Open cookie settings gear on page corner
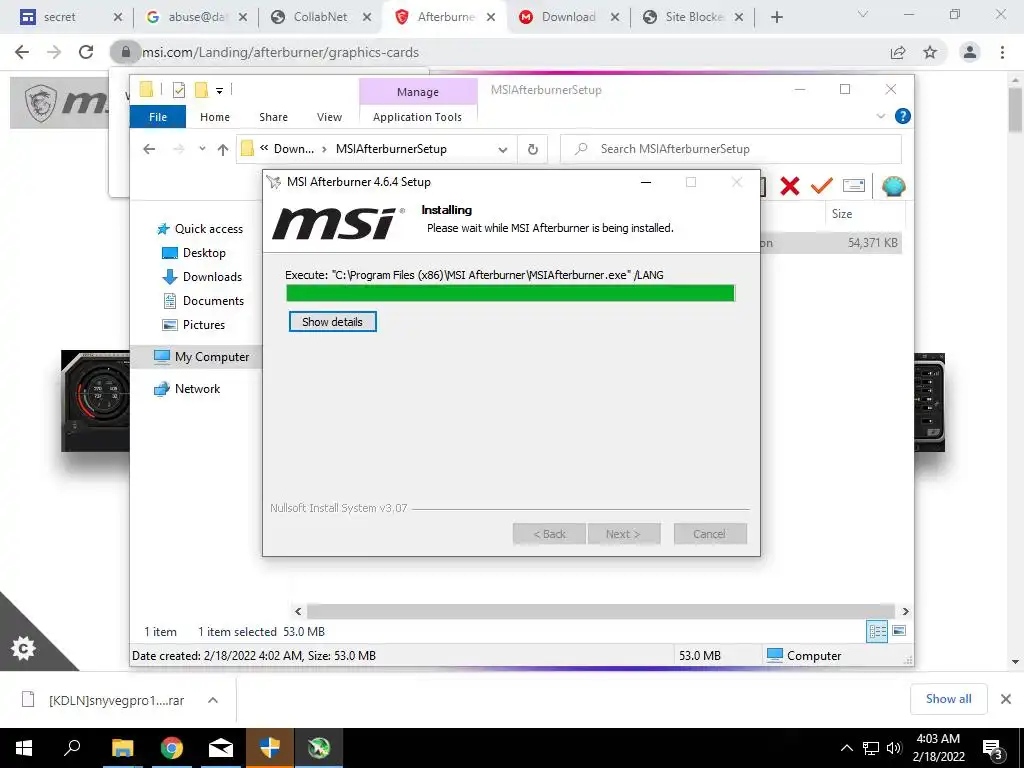Screen dimensions: 1024x768 click(24, 648)
